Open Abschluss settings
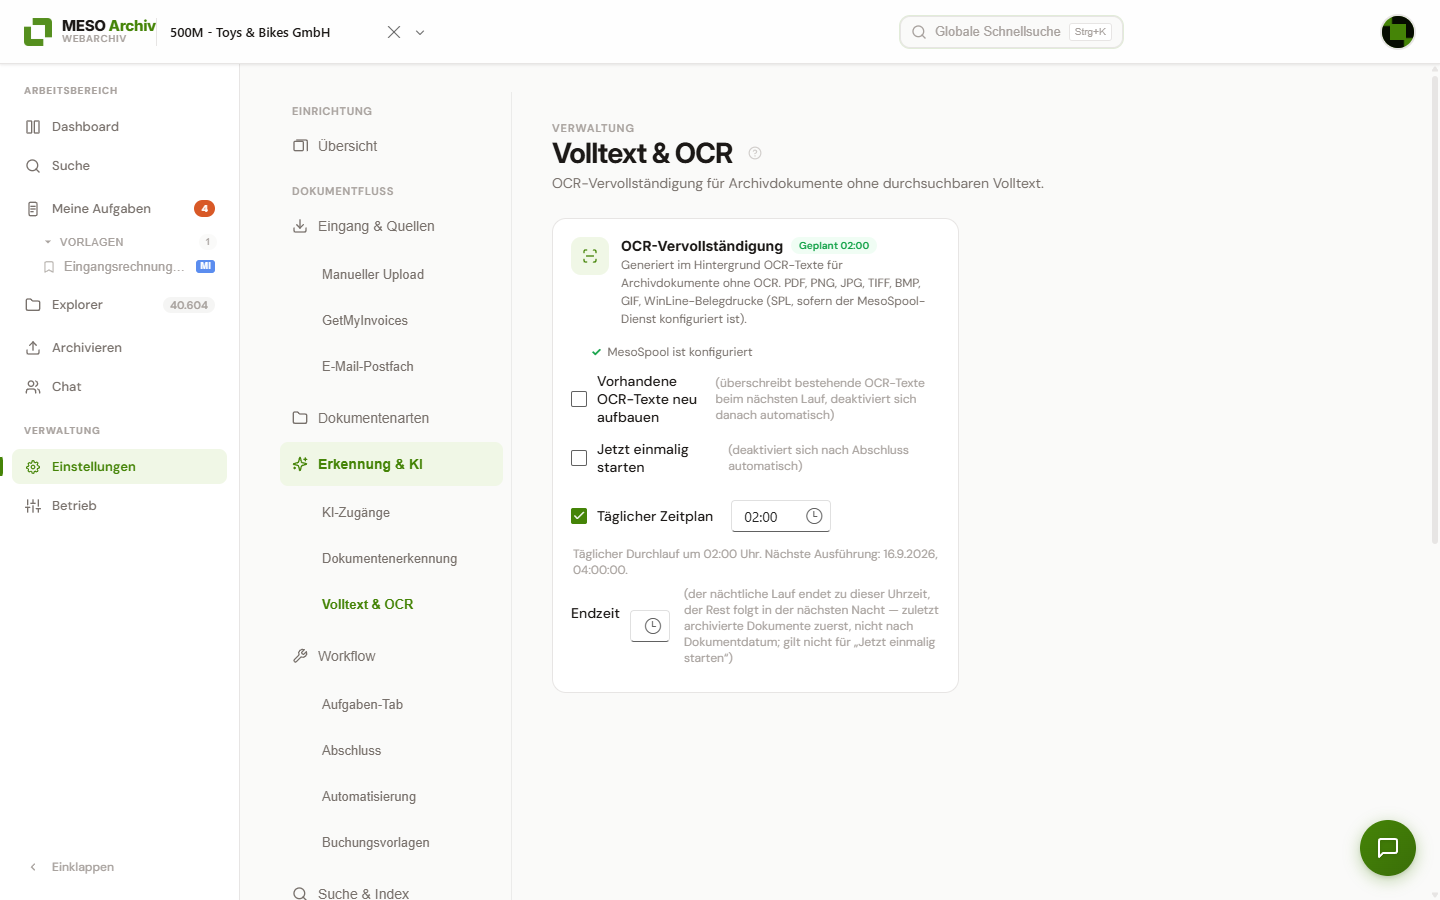This screenshot has height=900, width=1440. pyautogui.click(x=352, y=750)
